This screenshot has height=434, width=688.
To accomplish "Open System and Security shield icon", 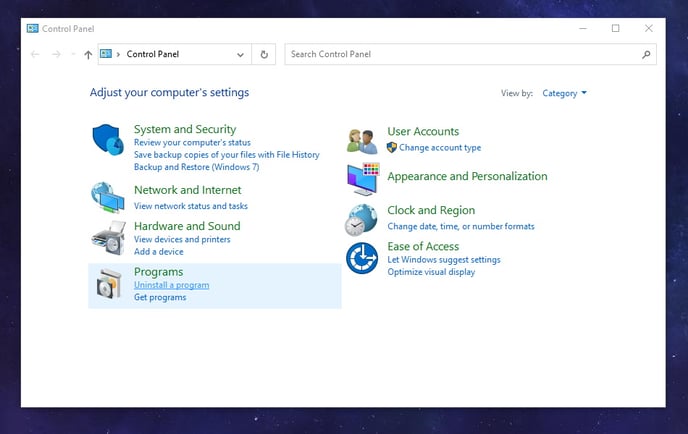I will pyautogui.click(x=108, y=140).
